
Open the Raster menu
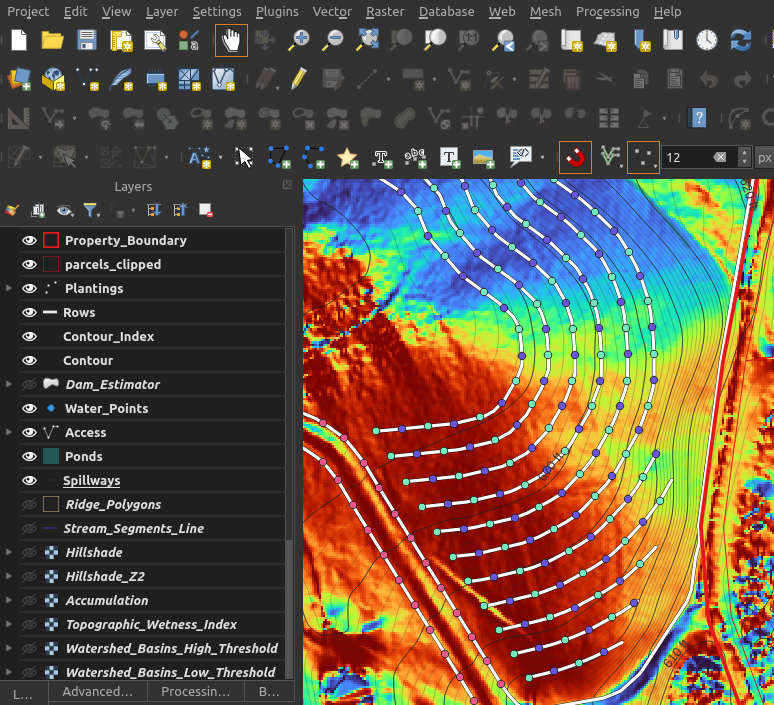point(384,11)
